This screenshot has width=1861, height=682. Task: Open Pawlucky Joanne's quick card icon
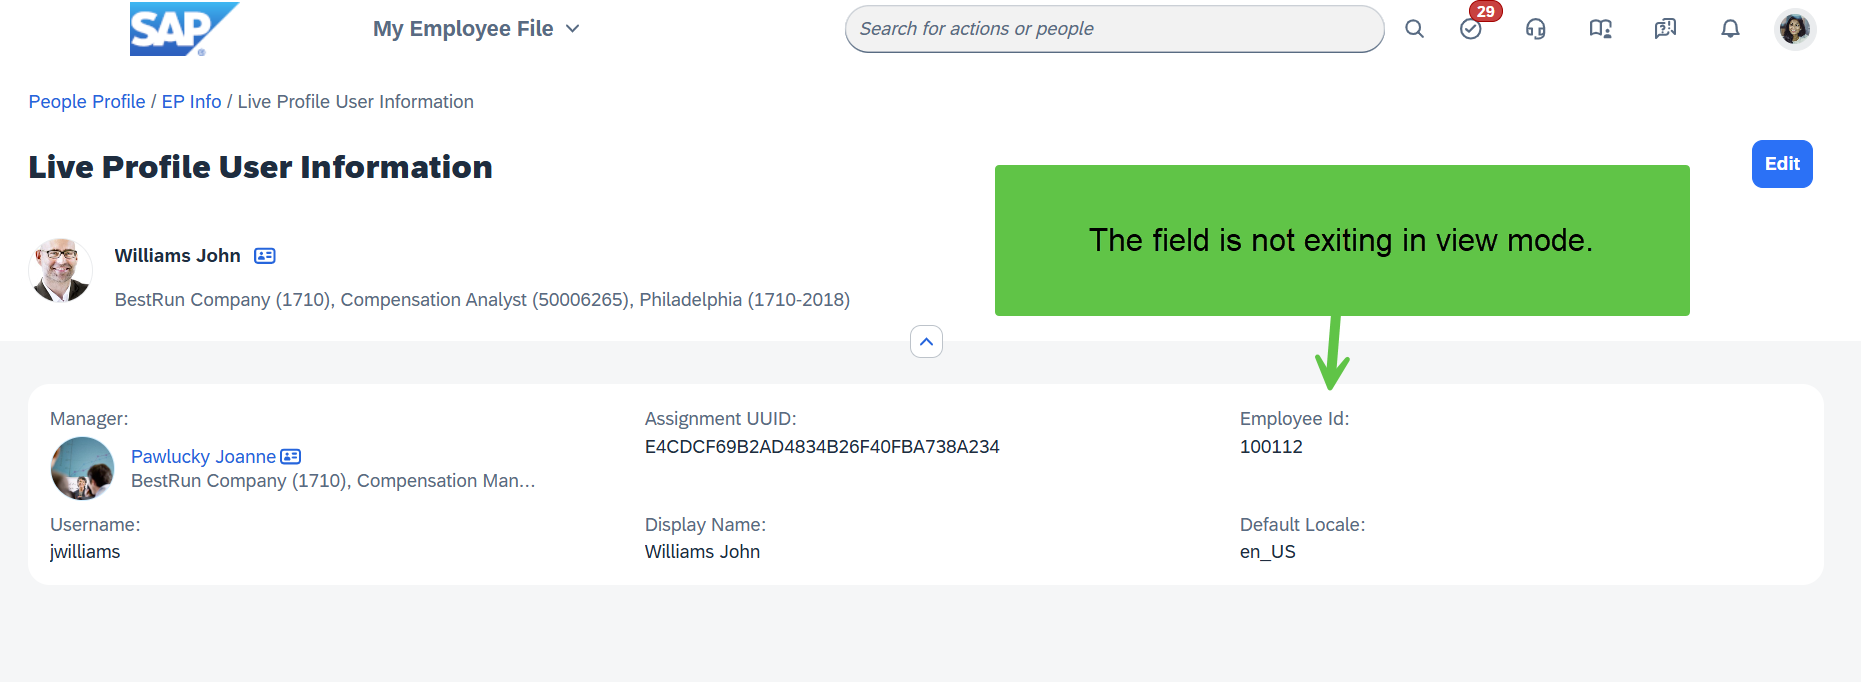click(291, 457)
